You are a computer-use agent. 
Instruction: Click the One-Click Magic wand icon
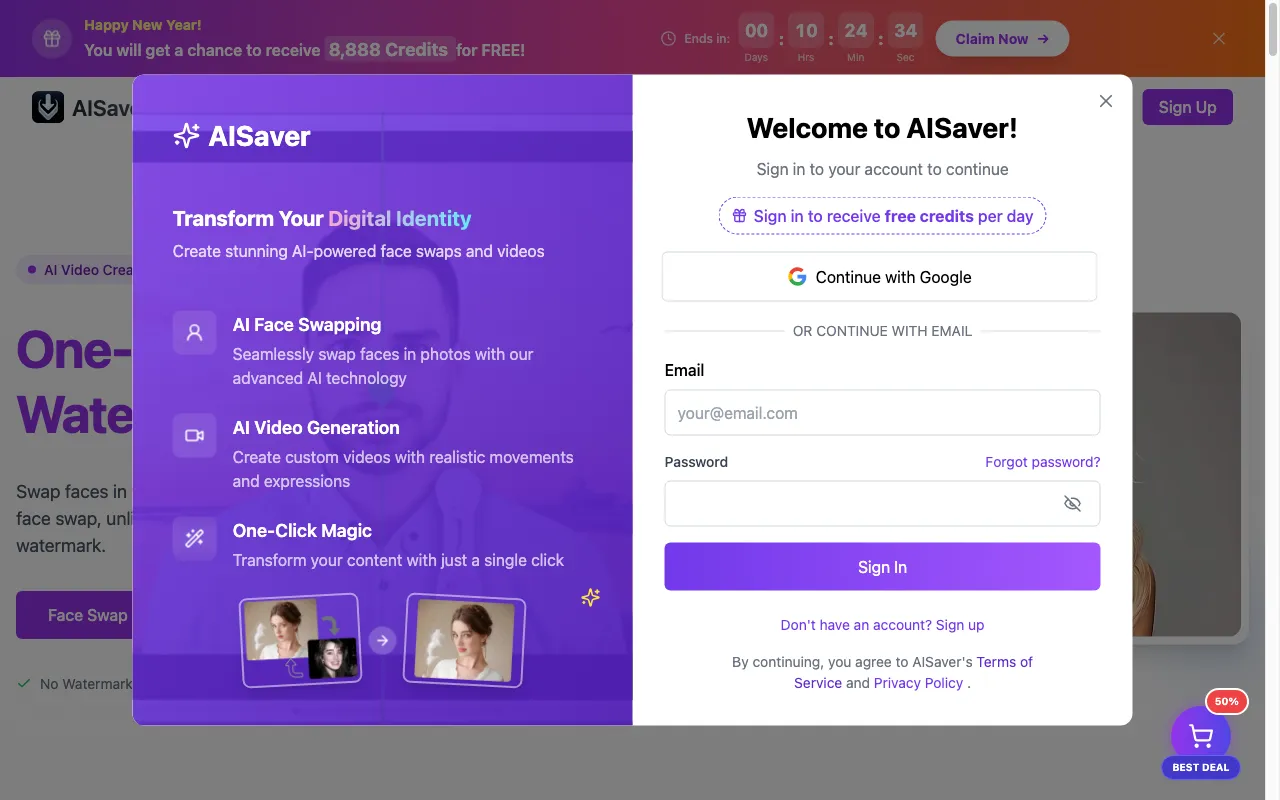click(x=194, y=538)
